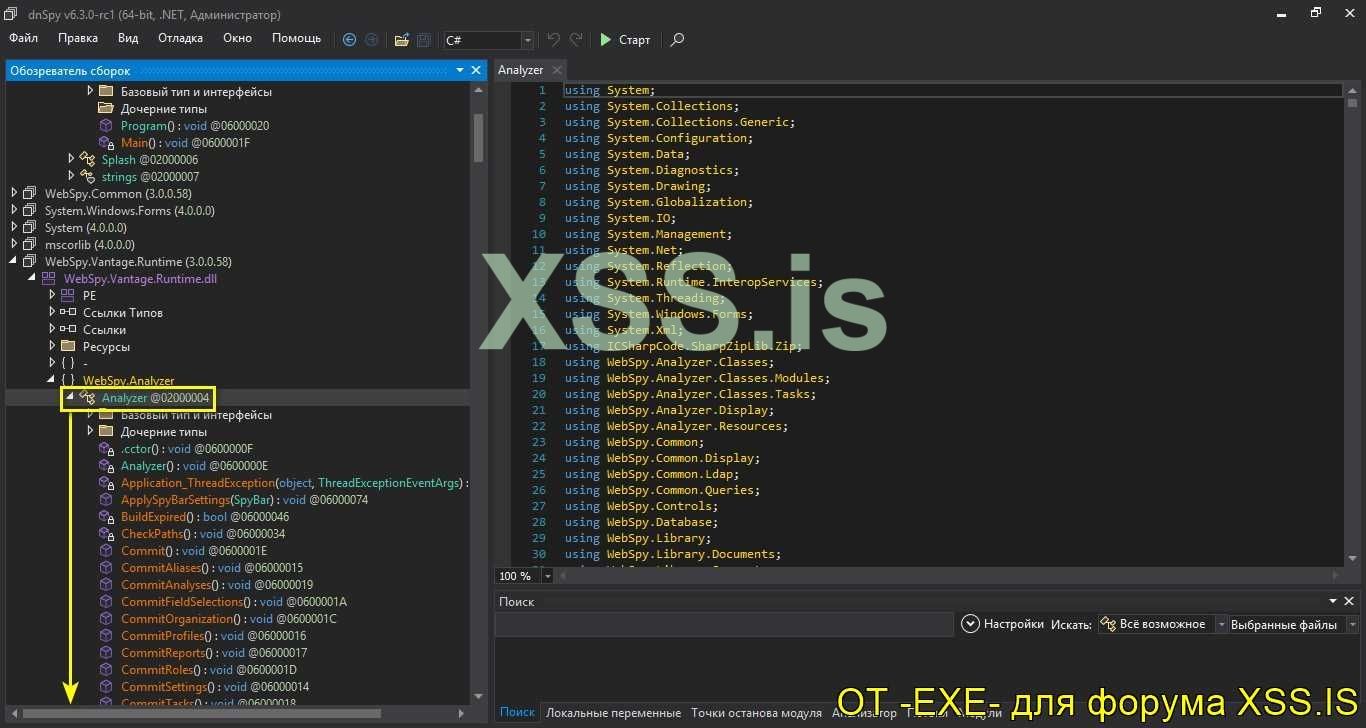Close the Поиск search panel
This screenshot has height=728, width=1366.
[1350, 601]
